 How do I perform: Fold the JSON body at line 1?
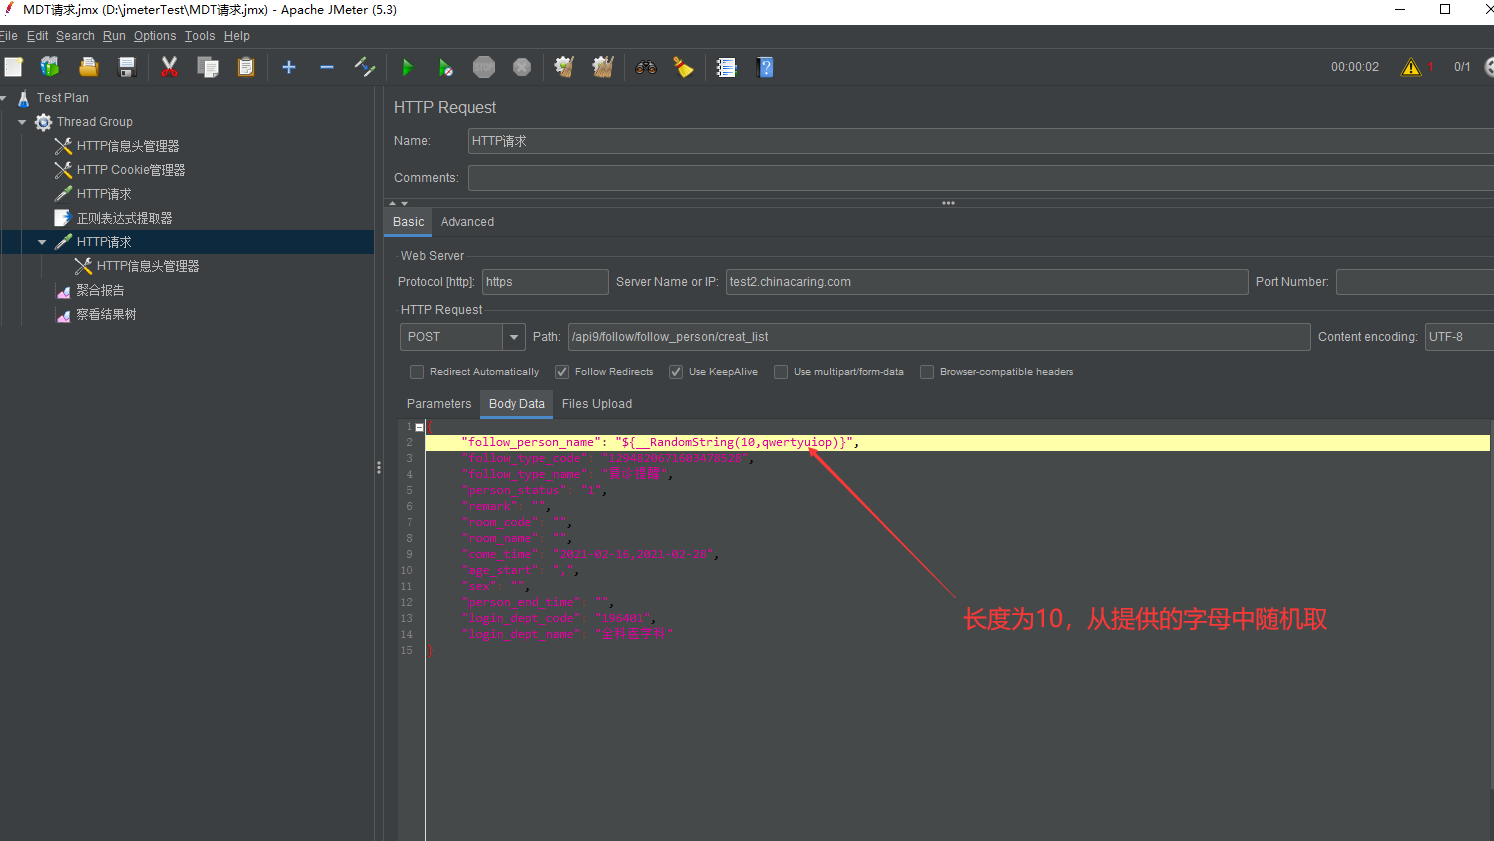click(419, 427)
